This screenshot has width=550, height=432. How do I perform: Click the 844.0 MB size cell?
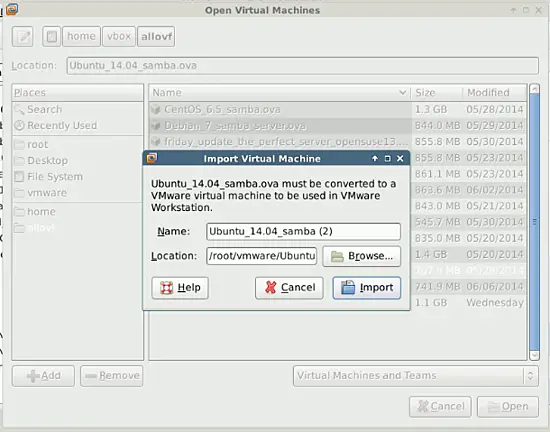click(x=437, y=126)
